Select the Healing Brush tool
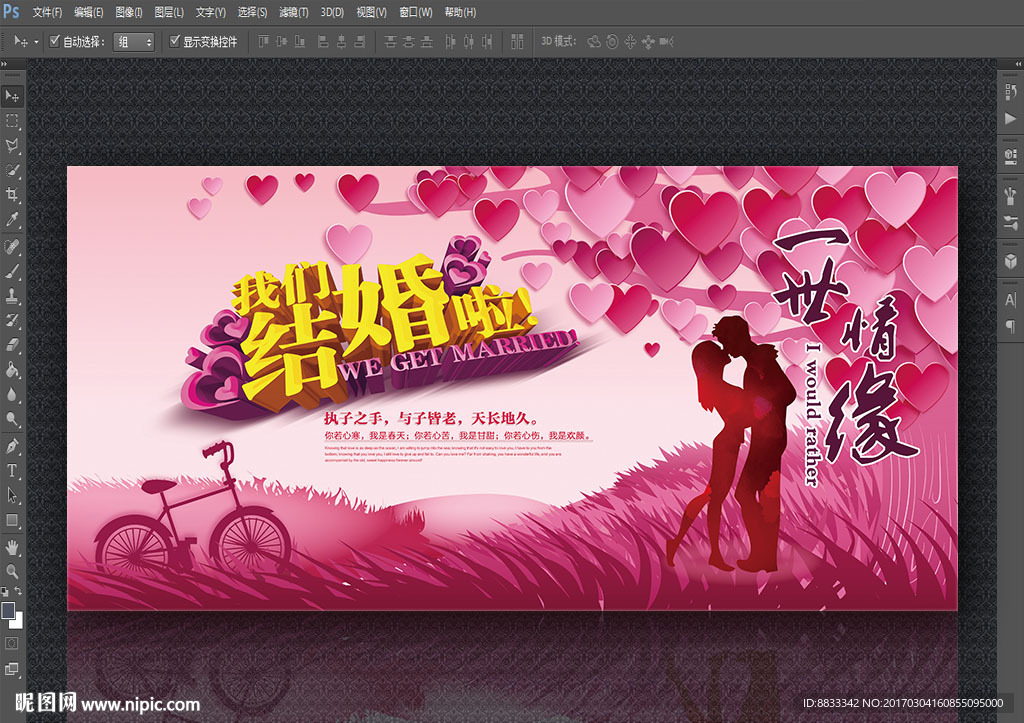 click(12, 246)
